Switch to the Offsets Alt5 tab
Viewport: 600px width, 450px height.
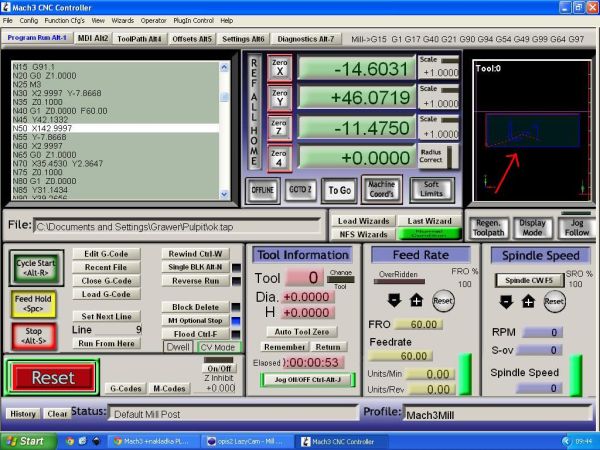click(x=192, y=39)
